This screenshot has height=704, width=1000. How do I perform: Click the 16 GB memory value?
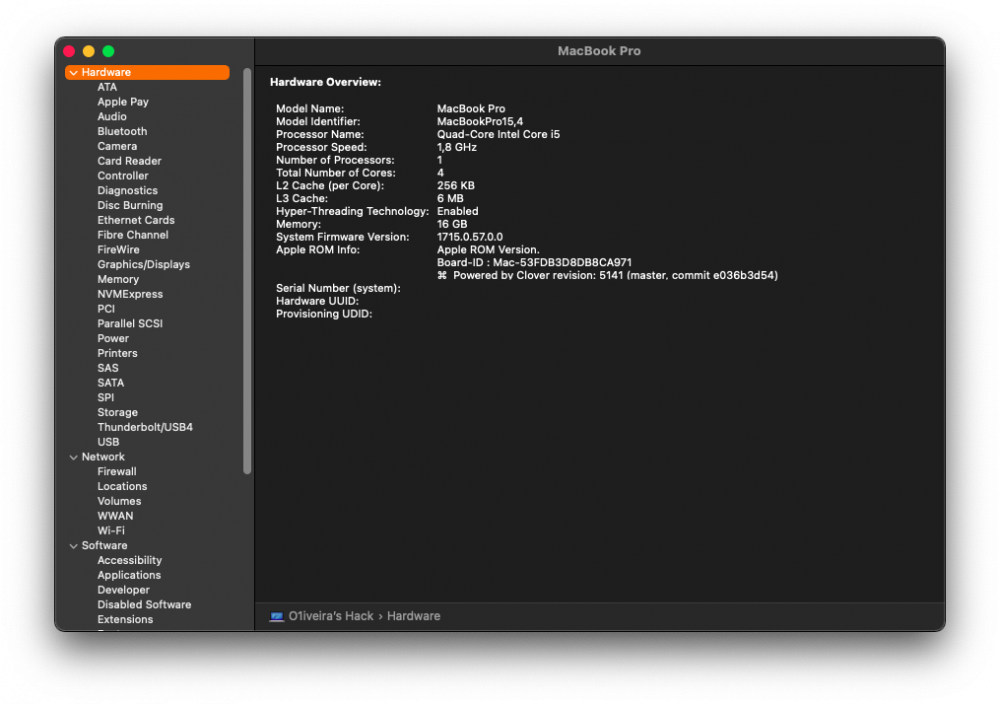452,224
